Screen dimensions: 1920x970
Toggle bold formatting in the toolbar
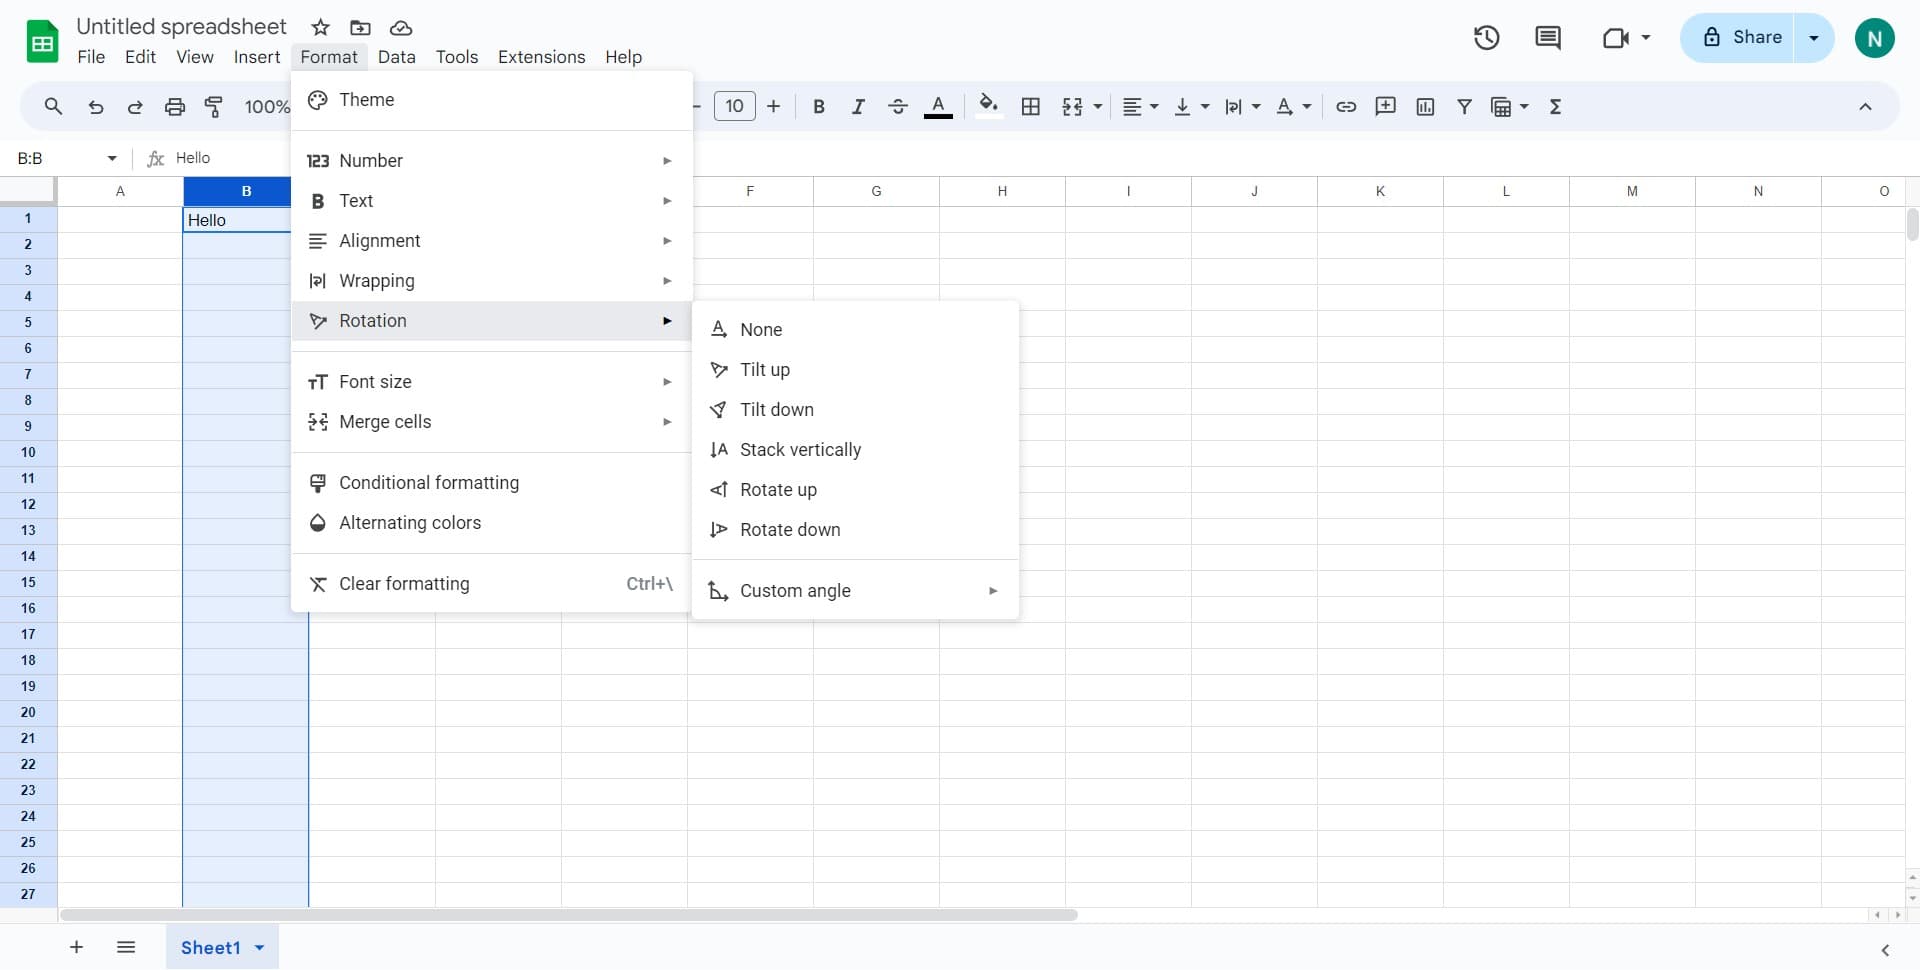(818, 106)
